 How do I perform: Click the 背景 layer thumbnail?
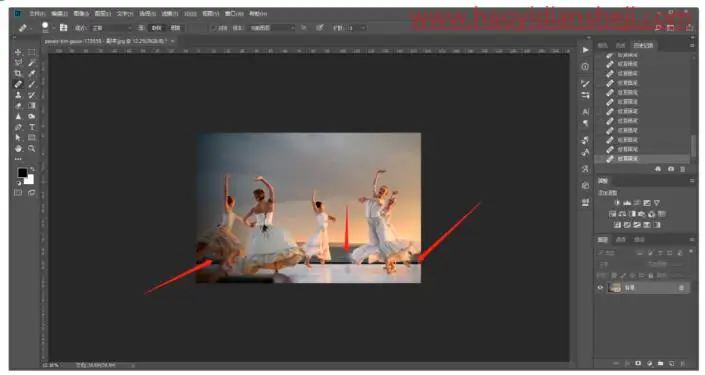[x=614, y=288]
